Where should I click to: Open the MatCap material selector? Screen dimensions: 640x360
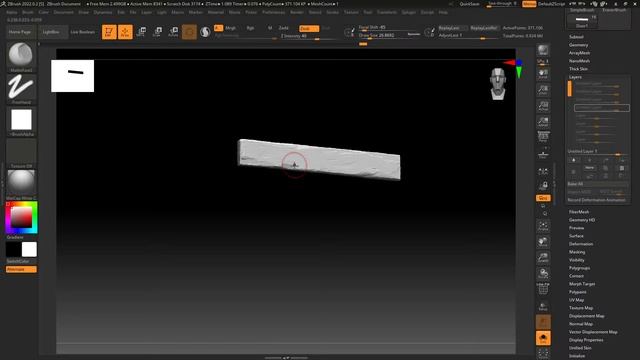coord(21,185)
